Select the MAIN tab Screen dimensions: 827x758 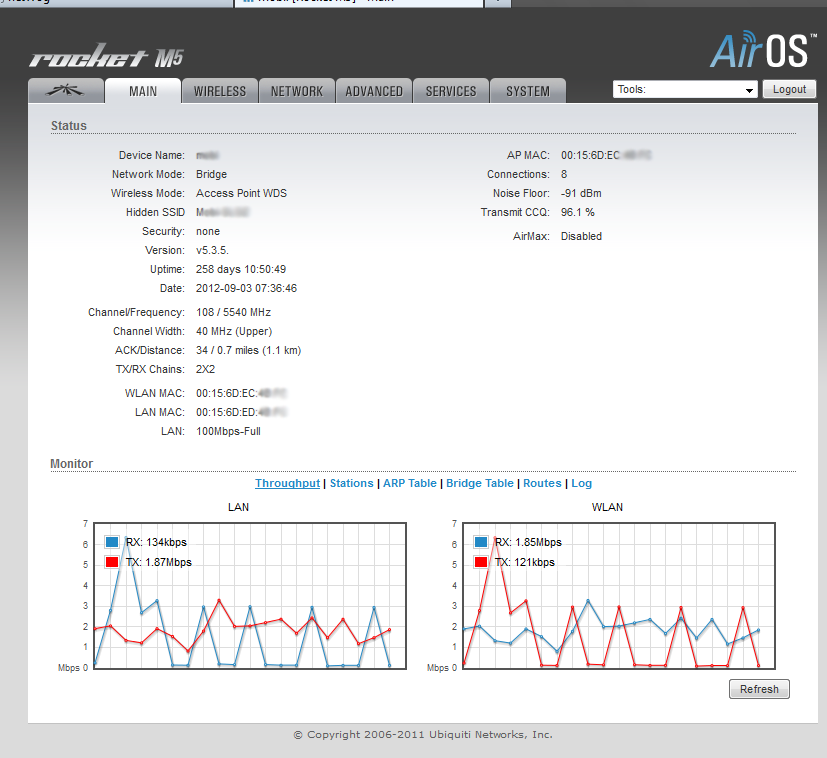coord(143,91)
